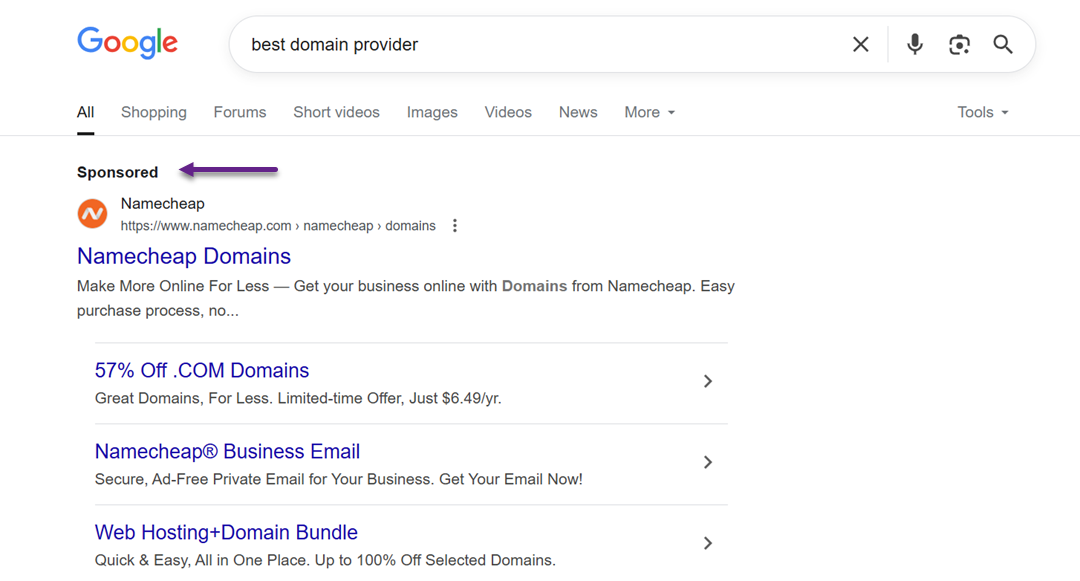This screenshot has height=581, width=1080.
Task: Expand chevron on Namecheap Business Email row
Action: [707, 463]
